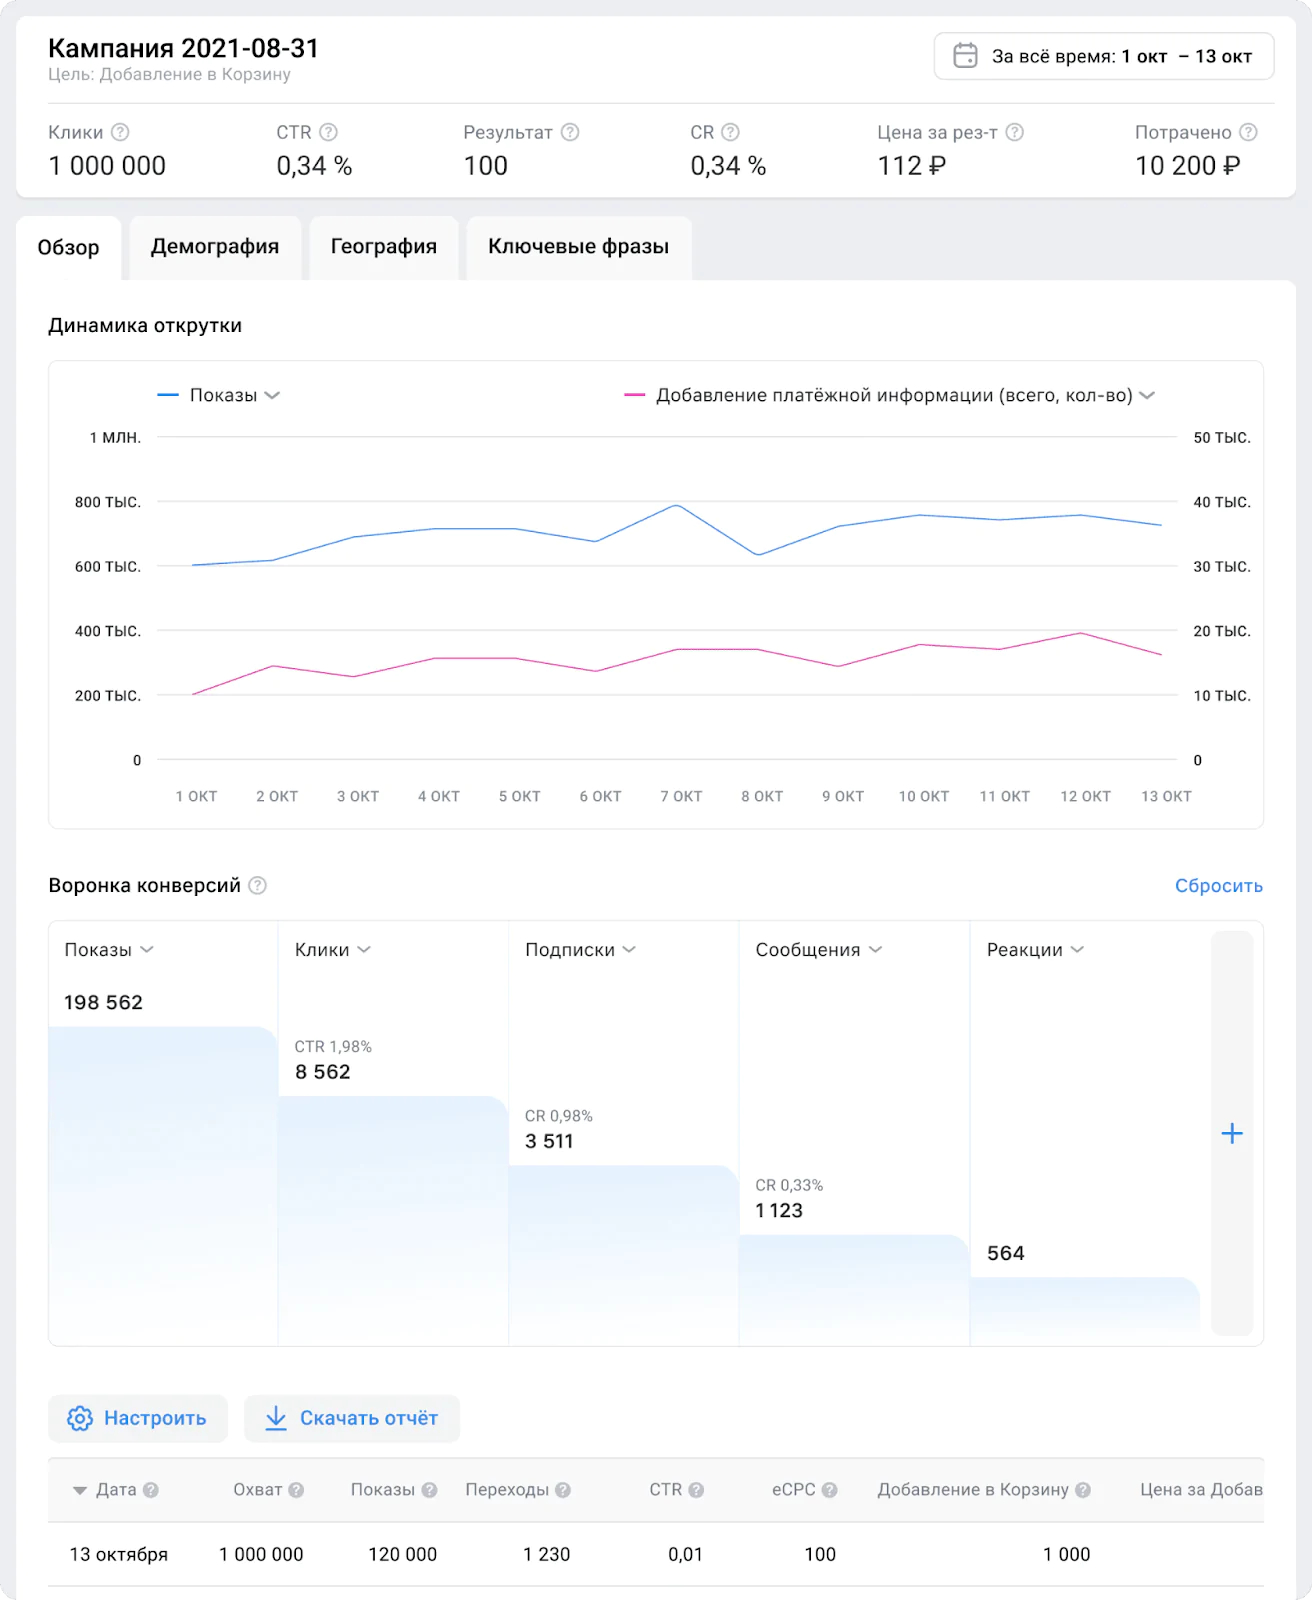Screen dimensions: 1312x1600
Task: Switch to the География tab
Action: (x=383, y=247)
